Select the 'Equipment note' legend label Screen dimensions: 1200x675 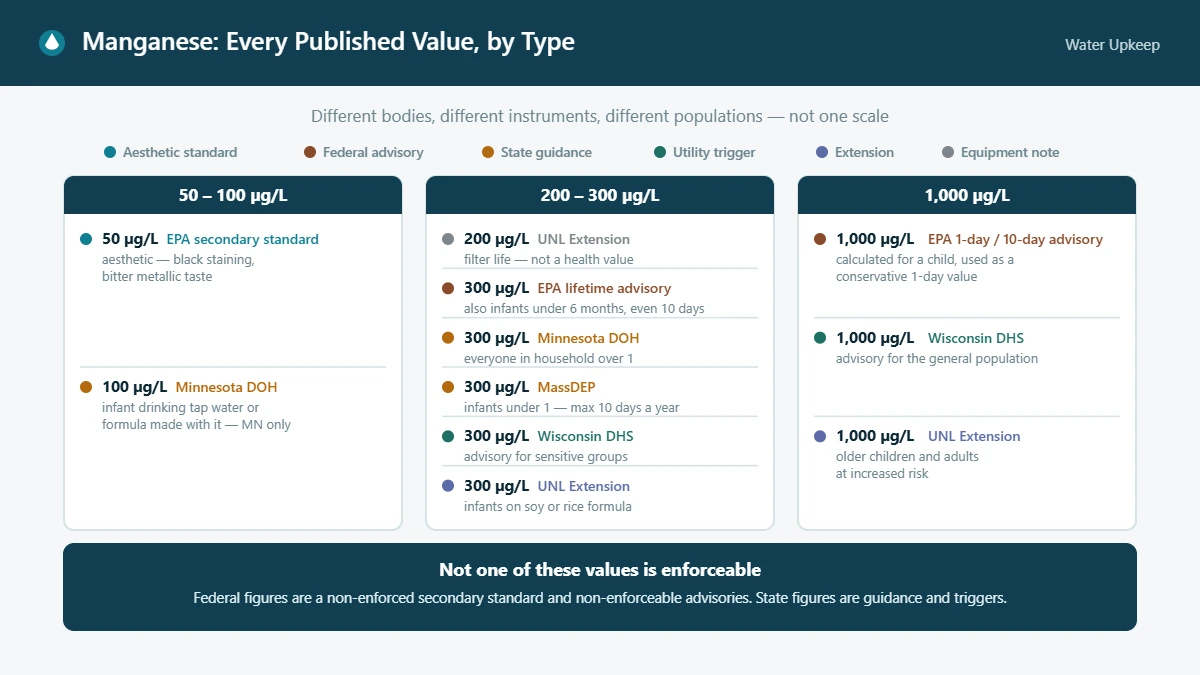click(x=1010, y=153)
